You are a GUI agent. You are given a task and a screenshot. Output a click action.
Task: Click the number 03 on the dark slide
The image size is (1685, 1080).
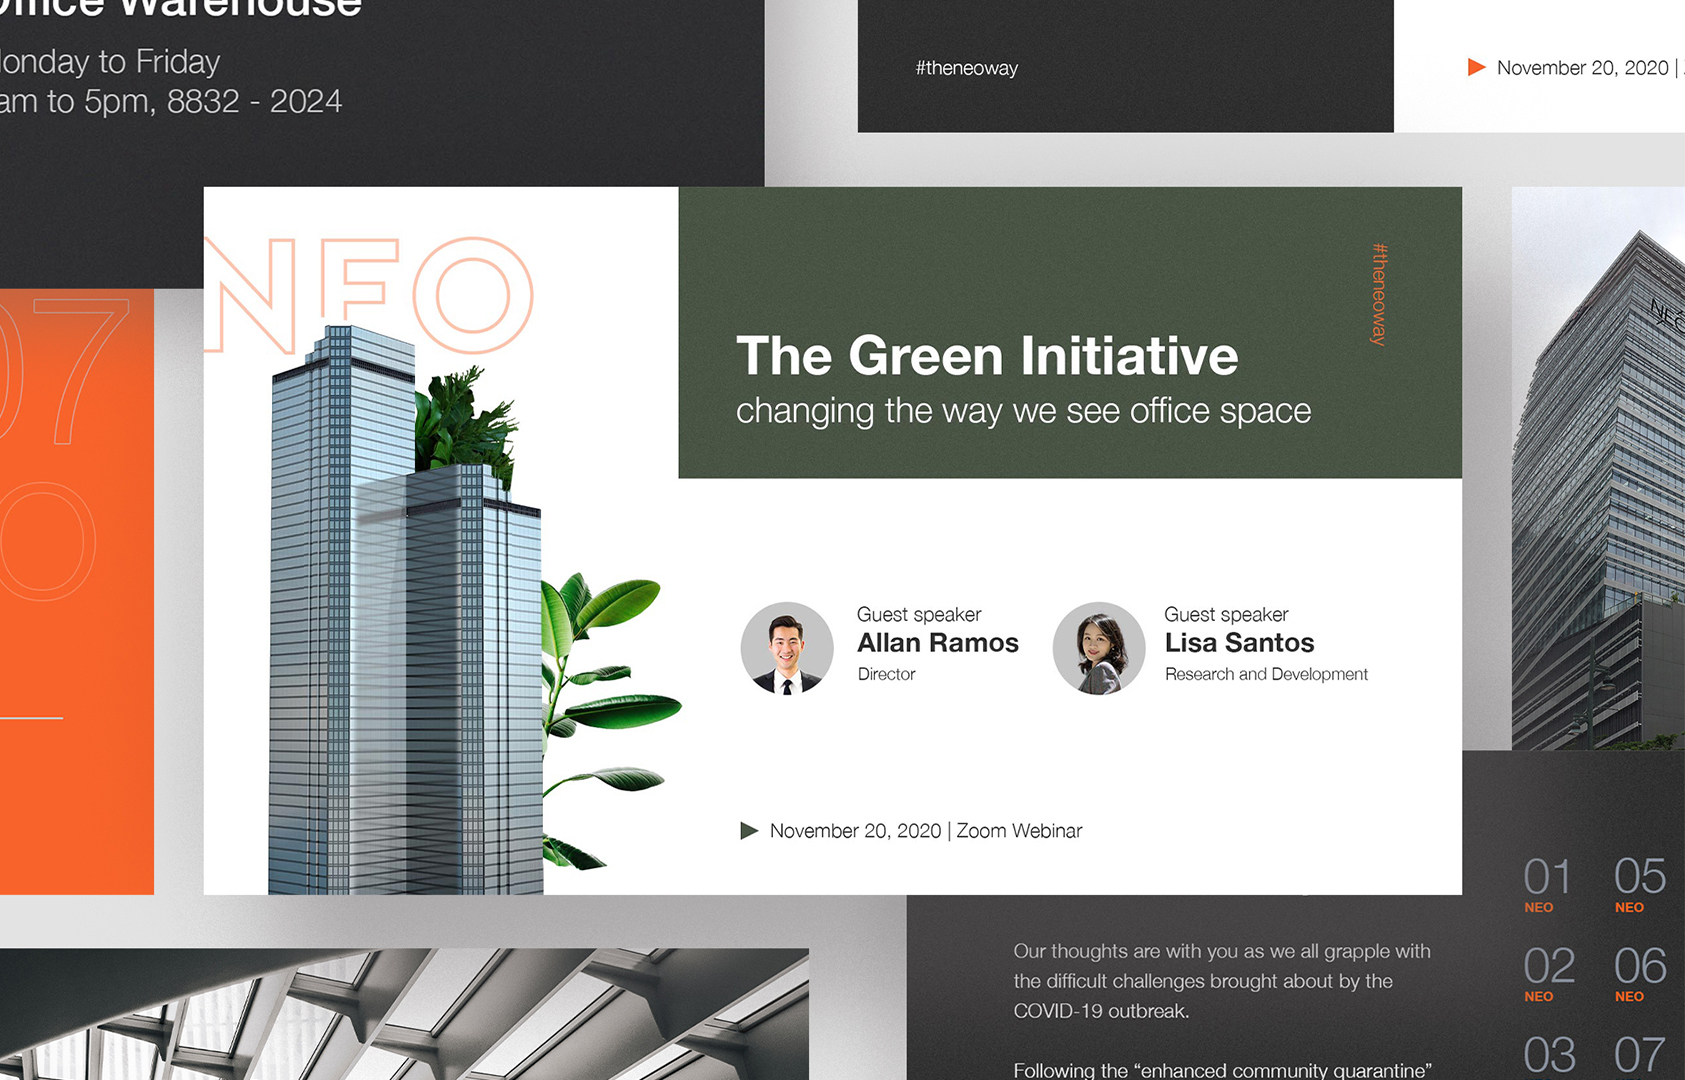pyautogui.click(x=1549, y=1056)
